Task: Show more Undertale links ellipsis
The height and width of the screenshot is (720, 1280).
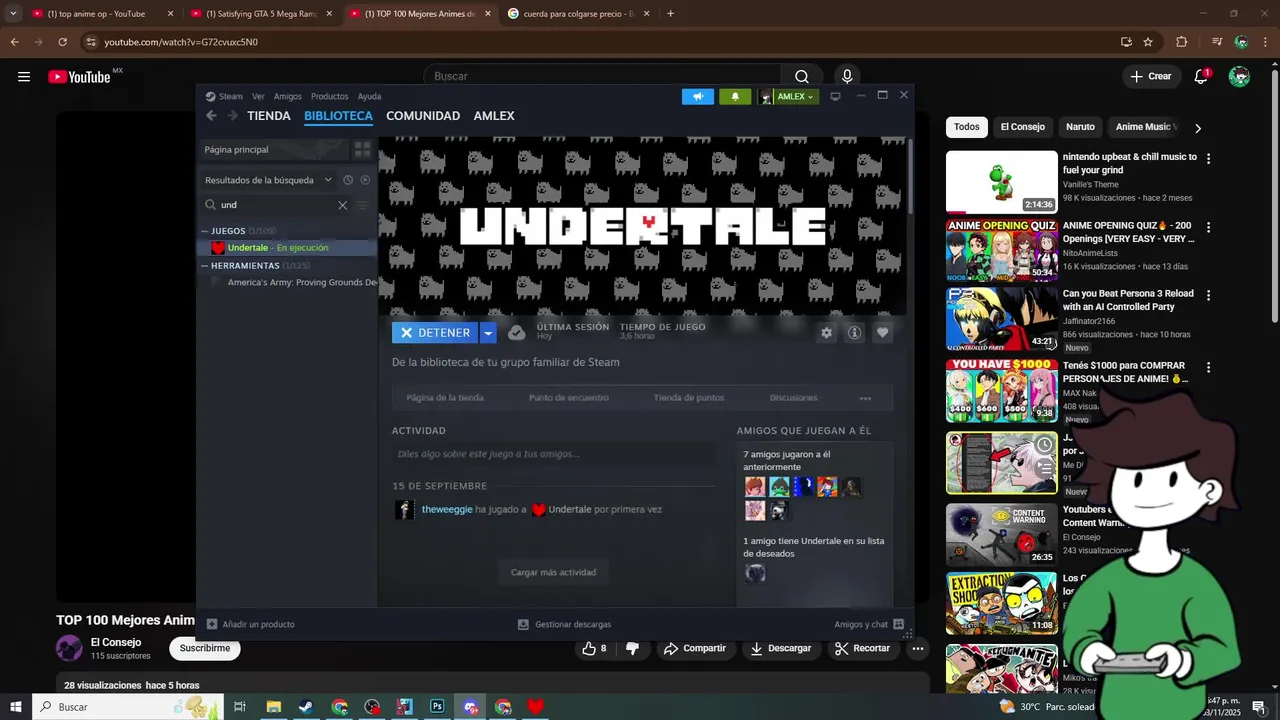Action: [865, 398]
